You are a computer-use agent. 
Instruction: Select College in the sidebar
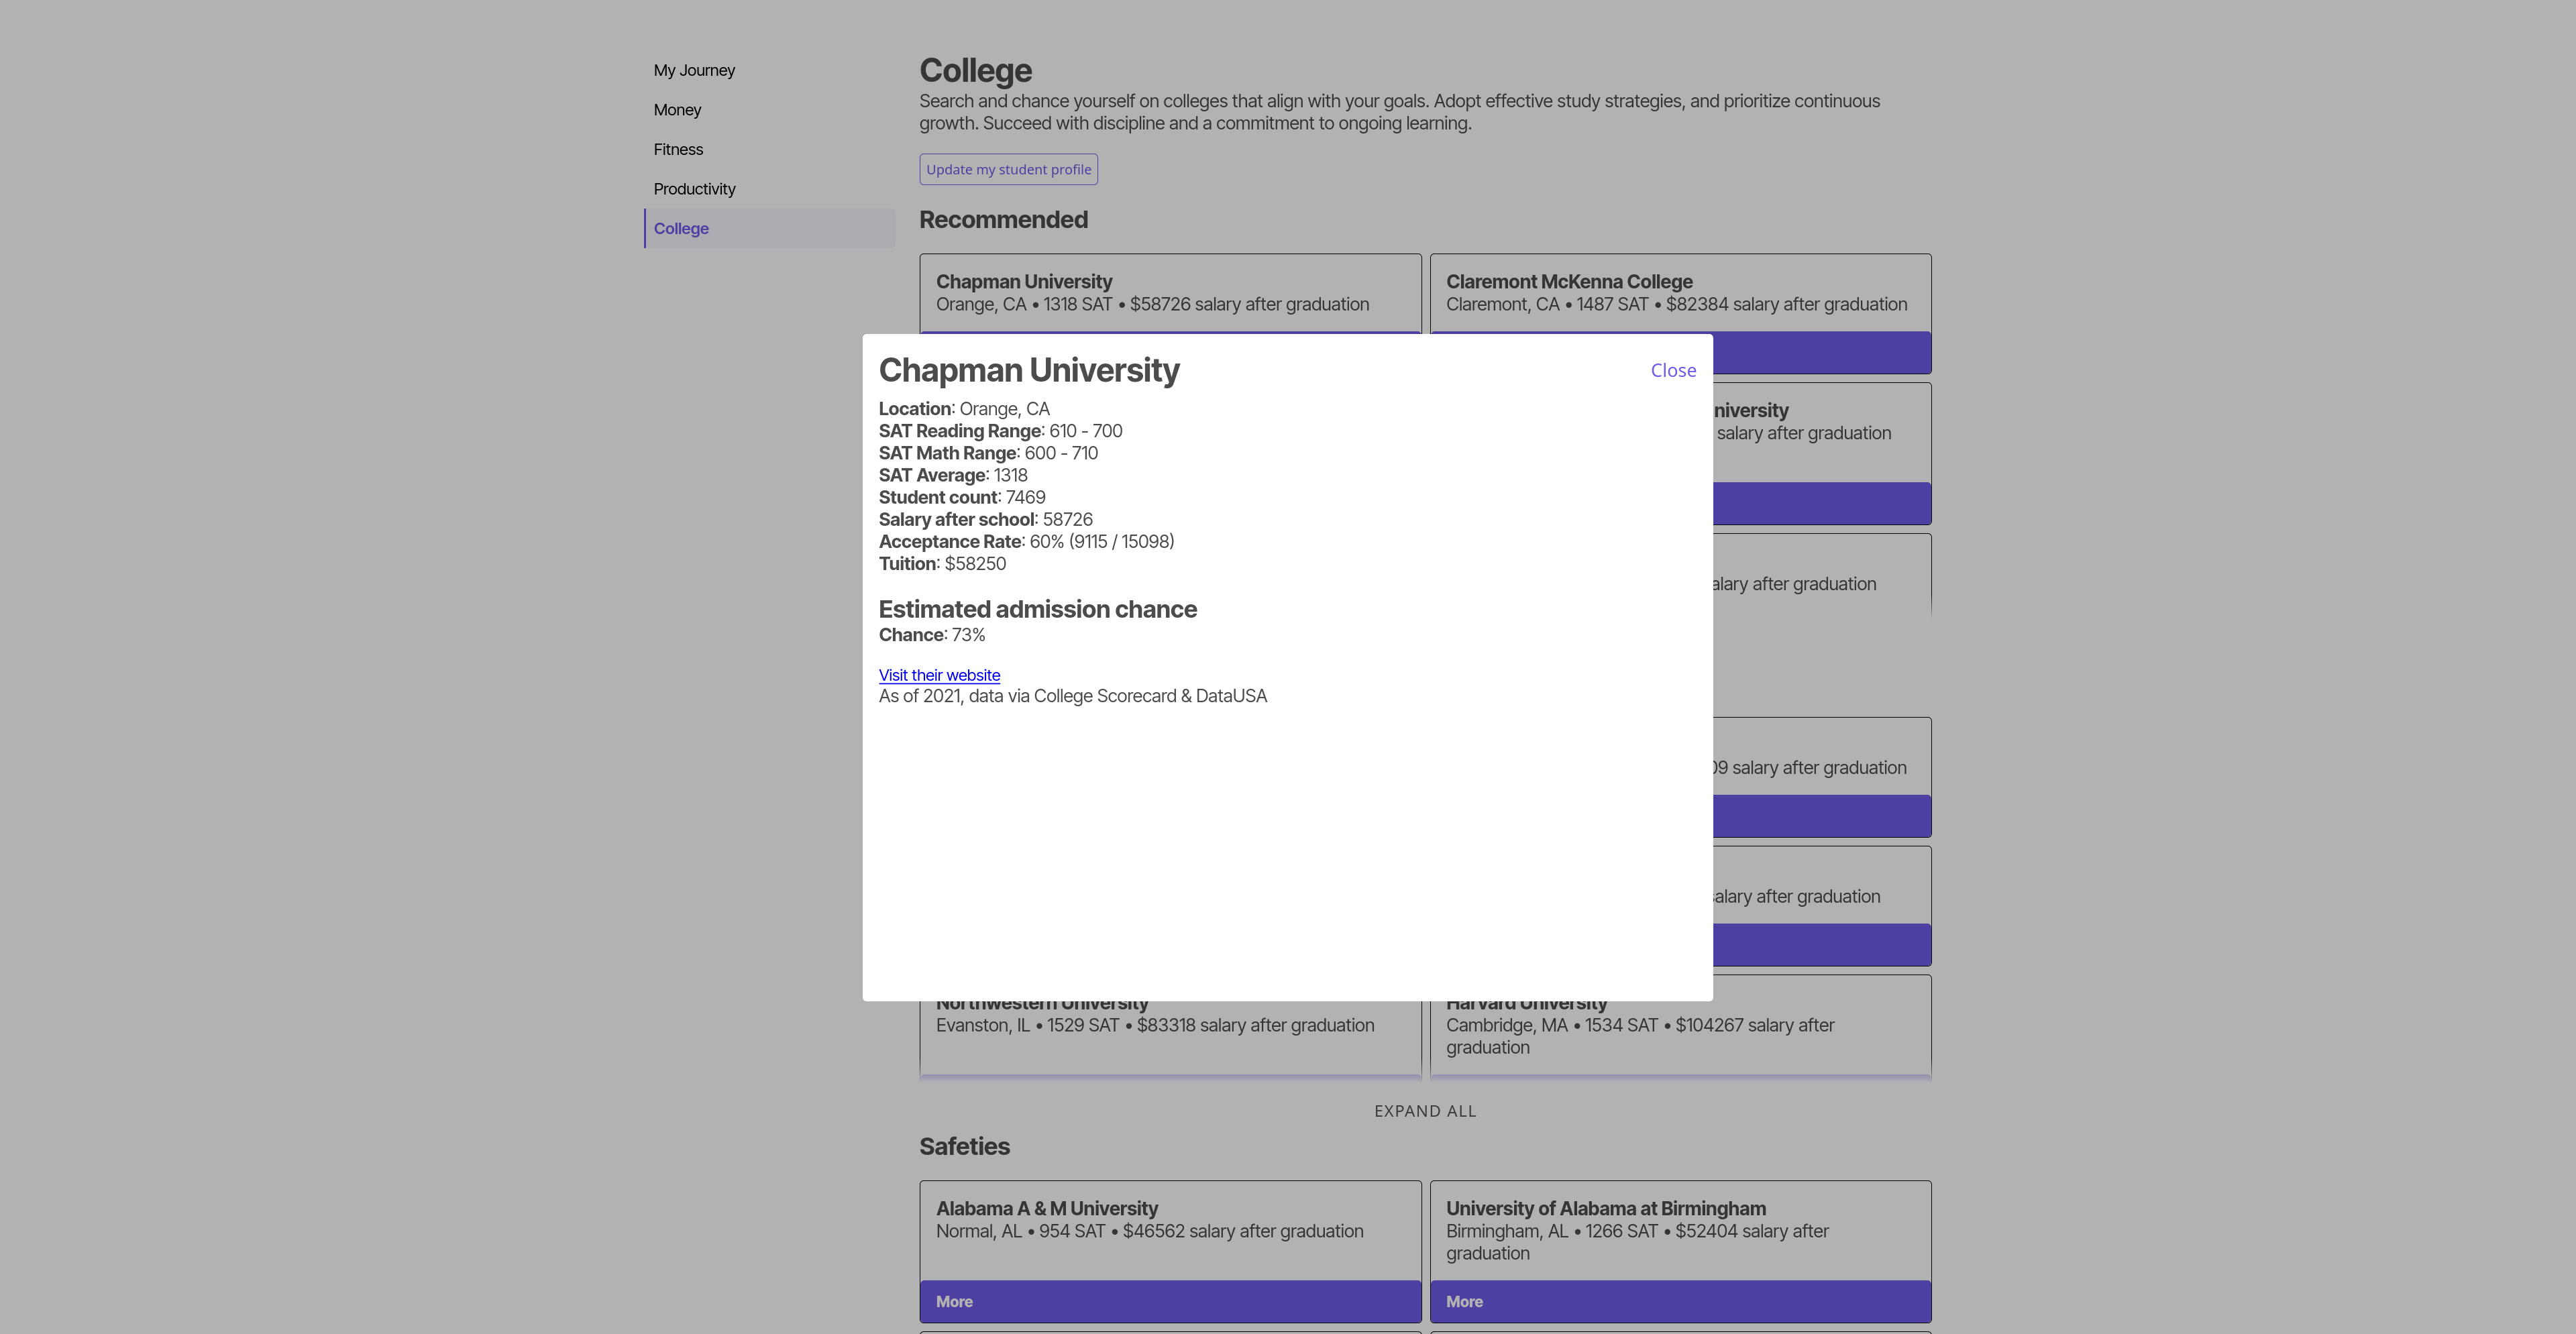(x=681, y=228)
